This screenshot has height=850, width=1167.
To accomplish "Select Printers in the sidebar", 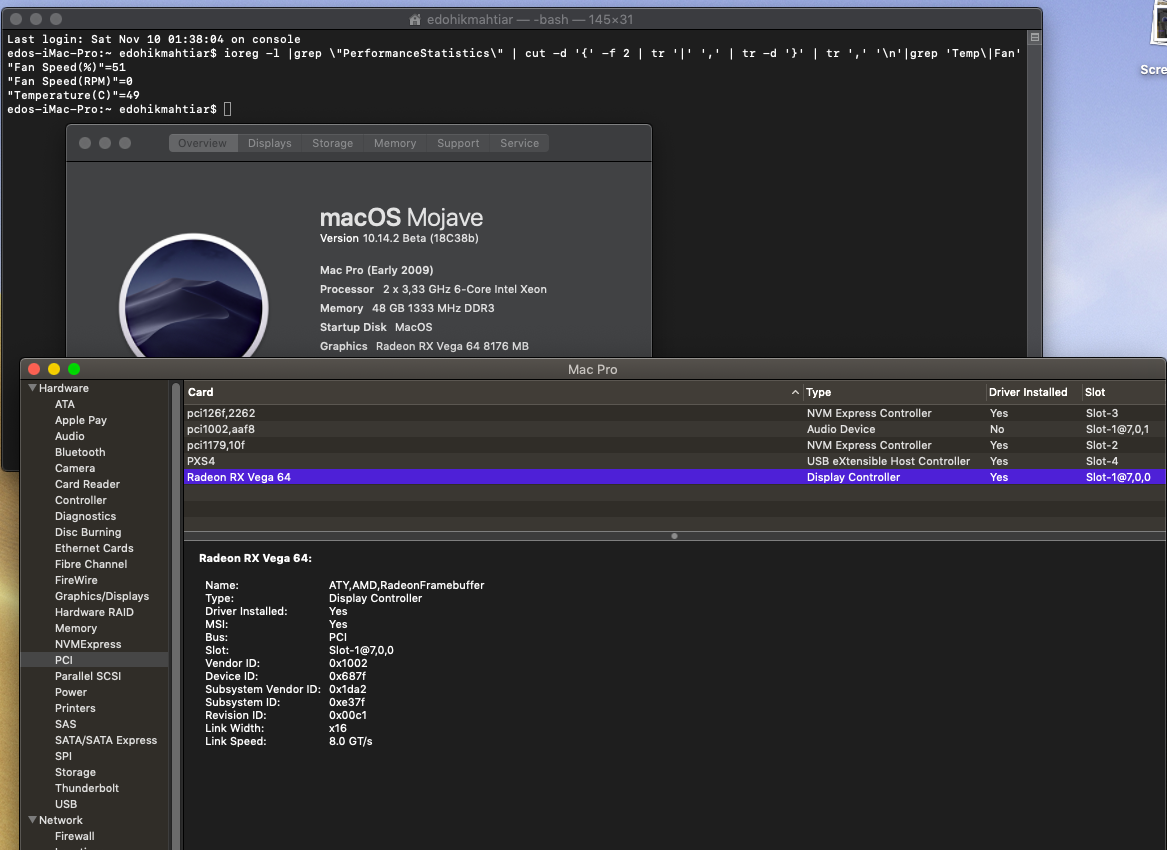I will pyautogui.click(x=75, y=708).
